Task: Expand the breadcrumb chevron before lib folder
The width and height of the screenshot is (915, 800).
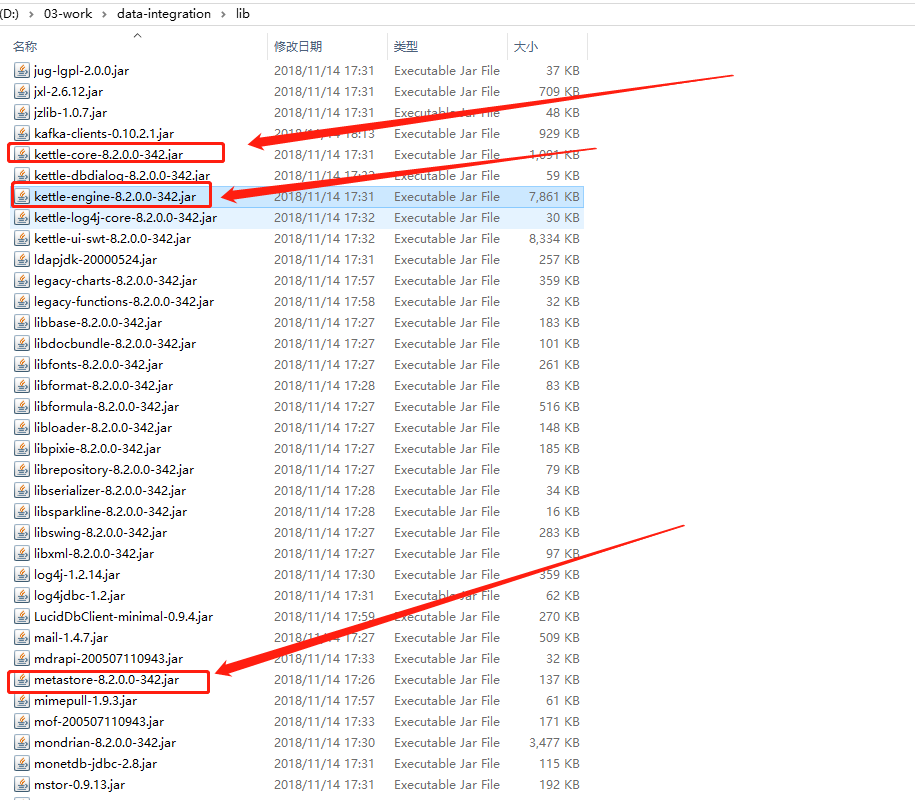Action: pos(224,14)
